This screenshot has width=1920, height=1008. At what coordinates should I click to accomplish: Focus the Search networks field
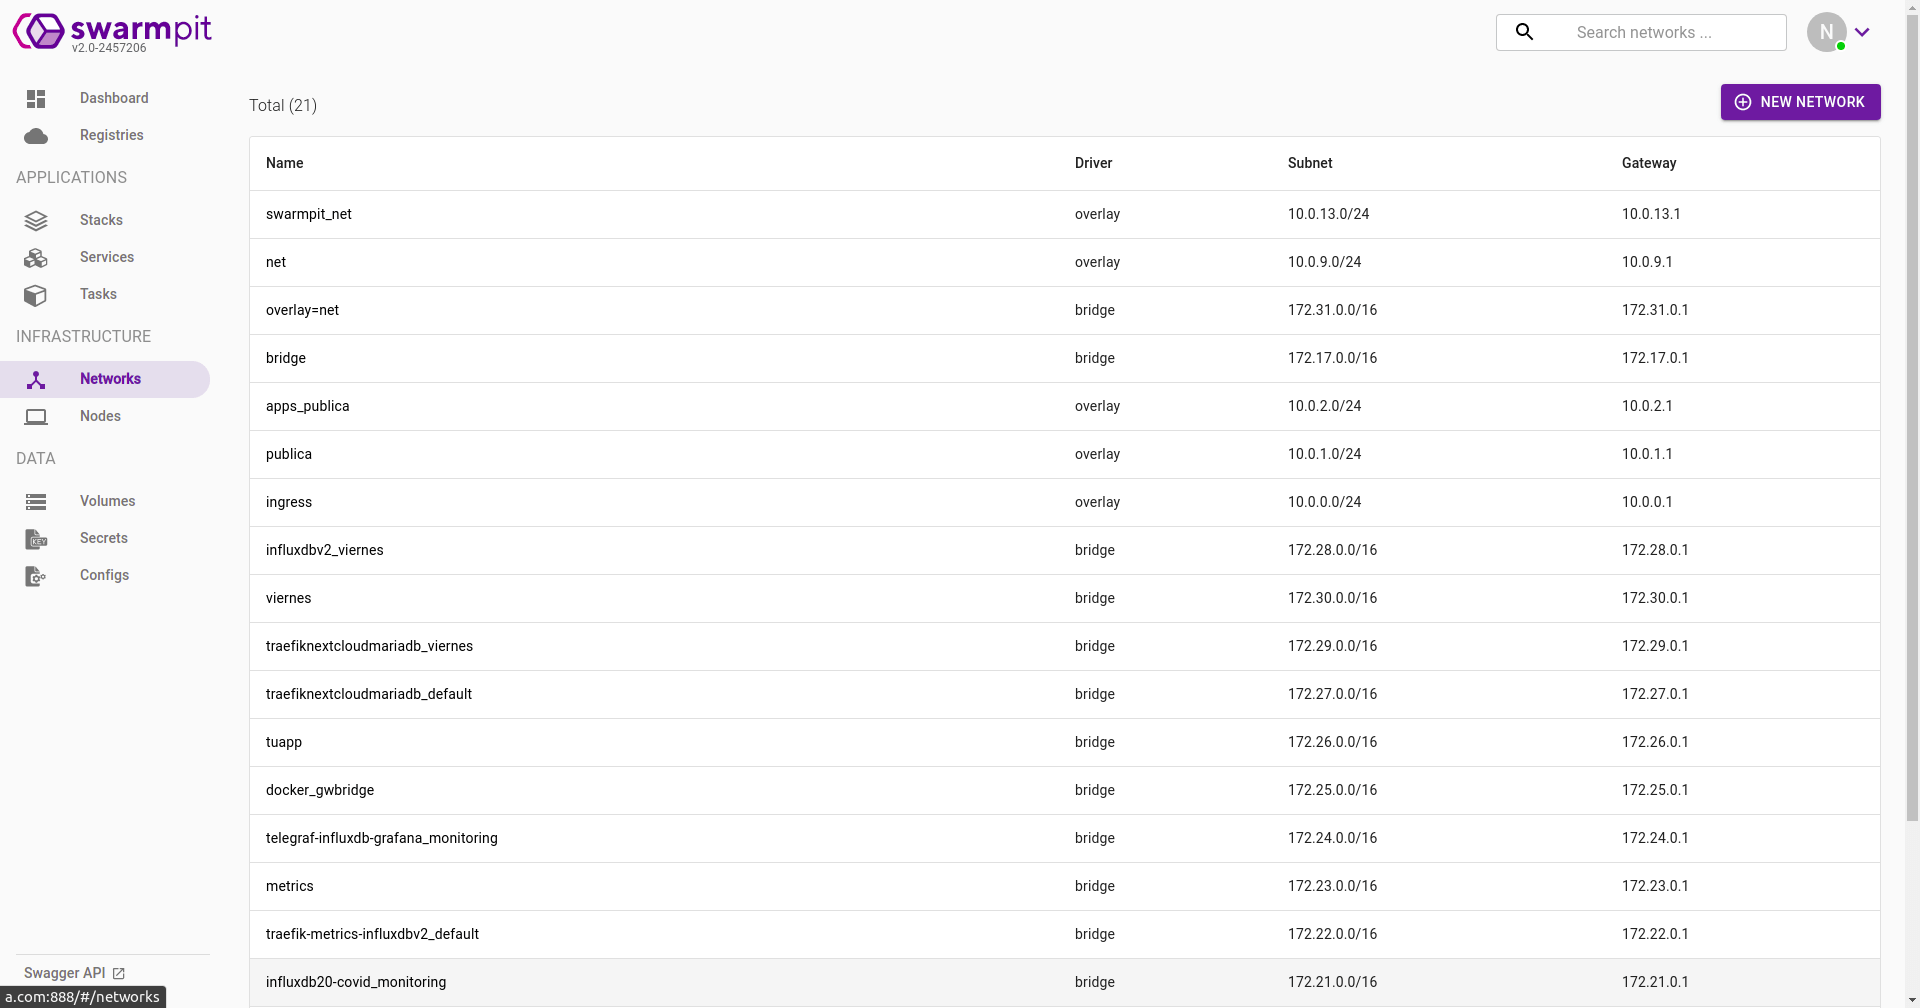(x=1641, y=32)
